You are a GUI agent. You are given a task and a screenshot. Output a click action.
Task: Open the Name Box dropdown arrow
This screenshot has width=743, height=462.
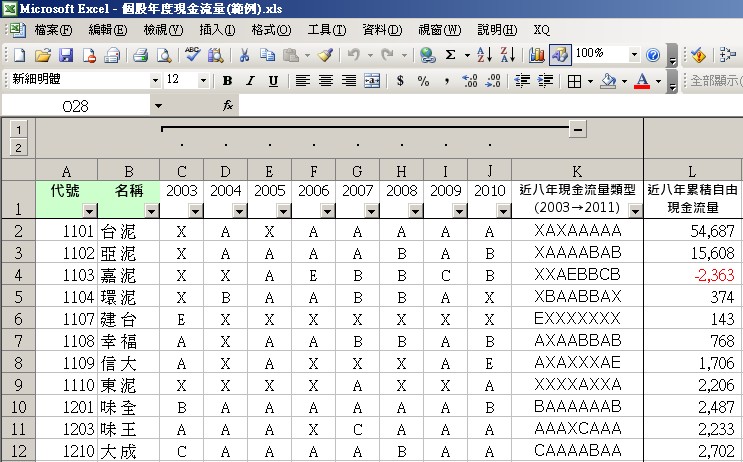tap(158, 106)
